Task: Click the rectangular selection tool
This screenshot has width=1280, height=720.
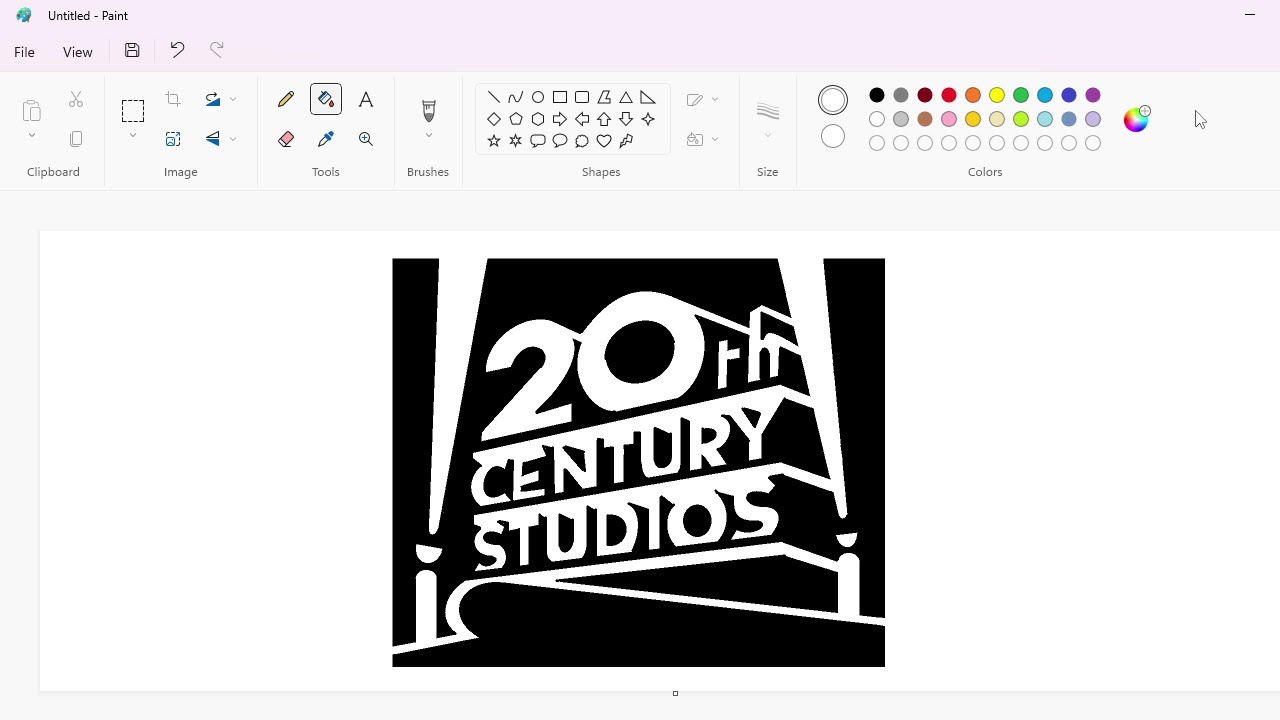Action: [133, 110]
